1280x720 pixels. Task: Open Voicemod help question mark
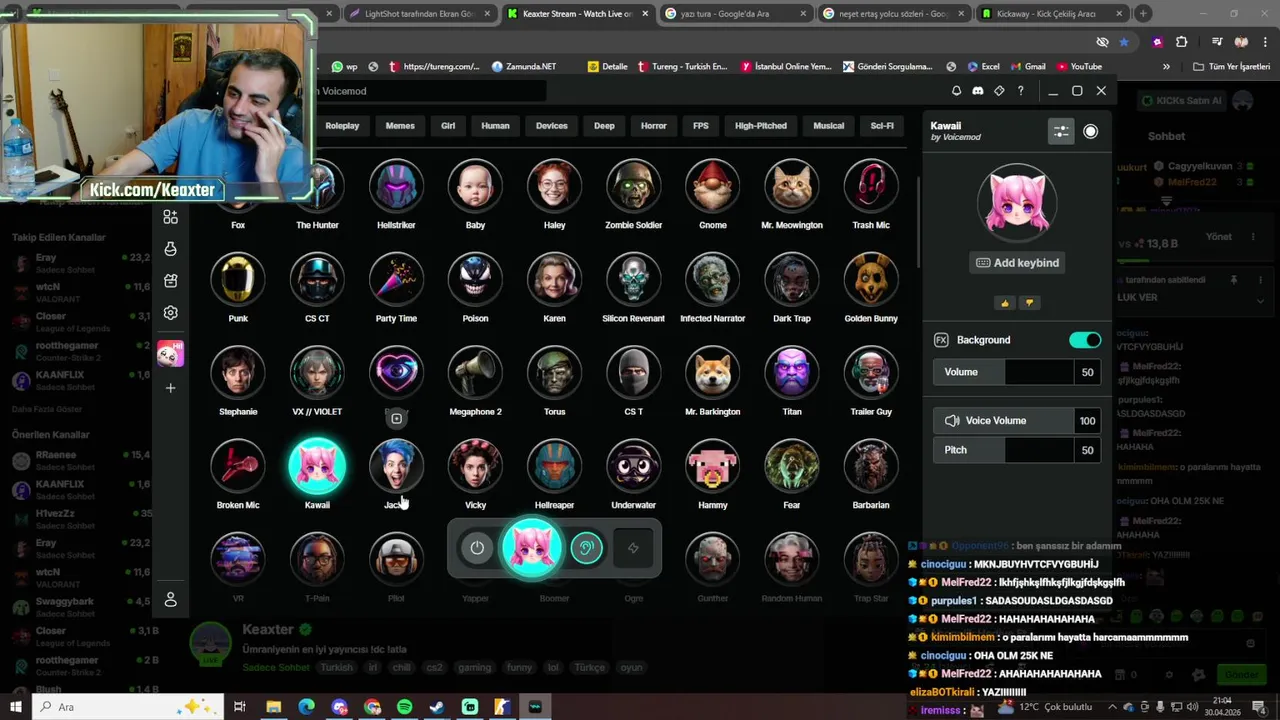1020,91
